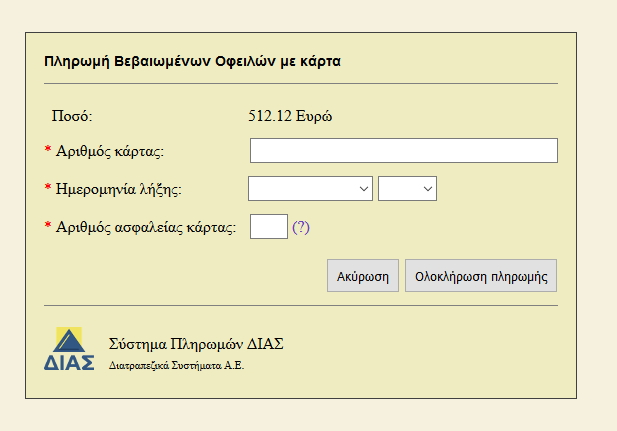The height and width of the screenshot is (431, 617).
Task: Click the chevron arrow of the month selector
Action: click(364, 189)
